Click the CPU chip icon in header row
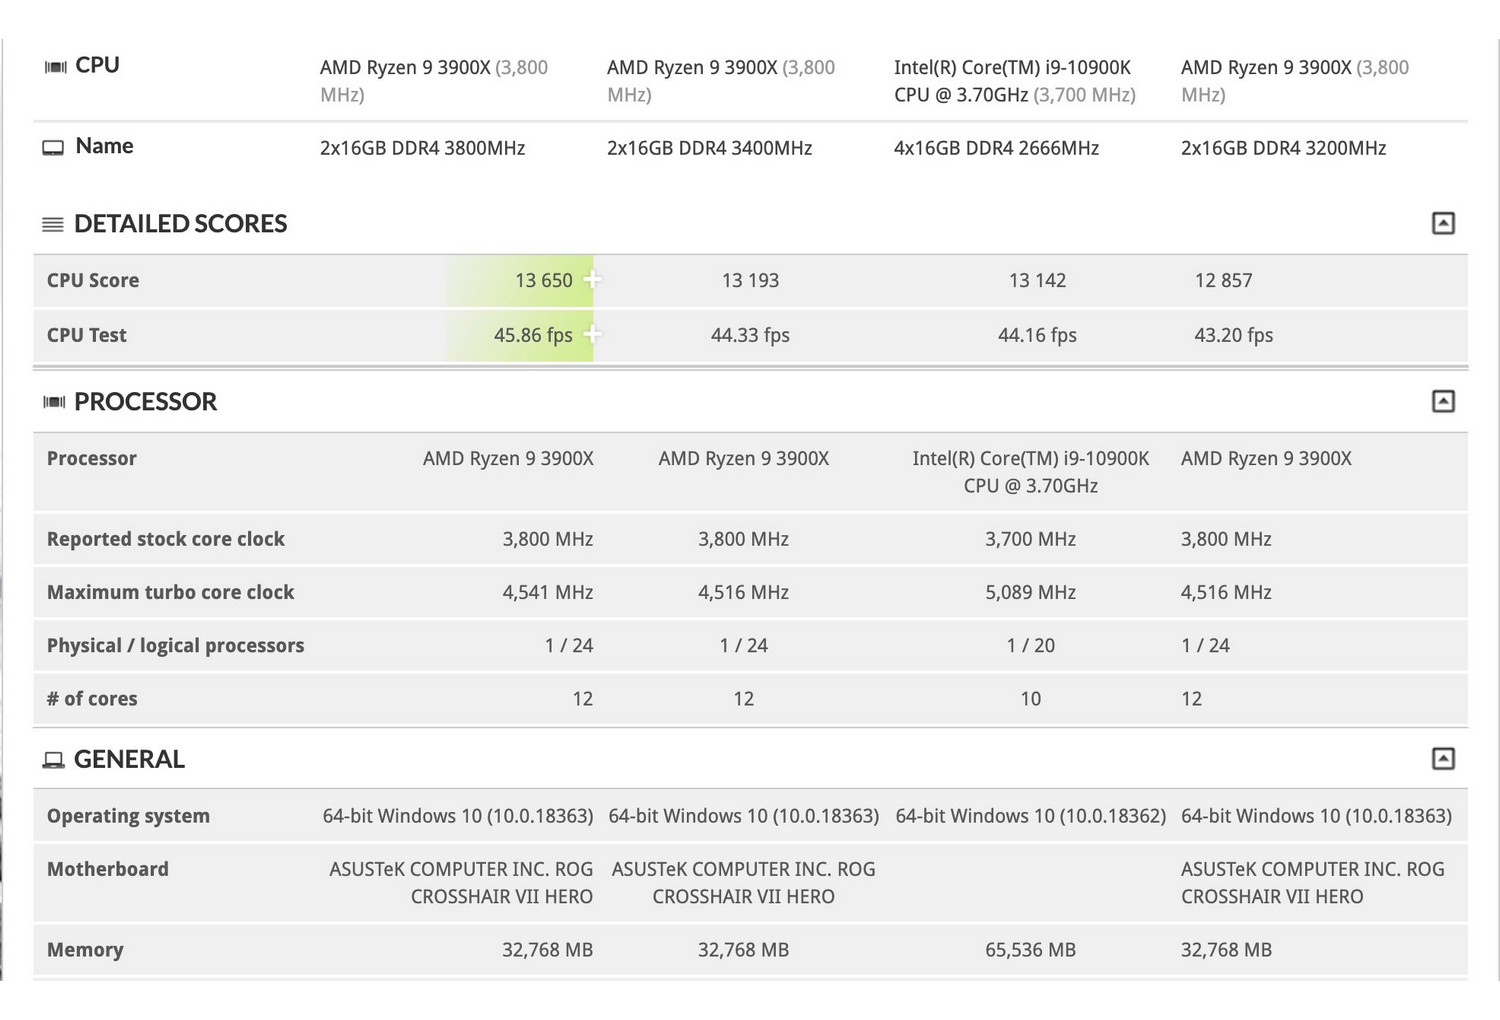Image resolution: width=1500 pixels, height=1020 pixels. click(x=55, y=66)
